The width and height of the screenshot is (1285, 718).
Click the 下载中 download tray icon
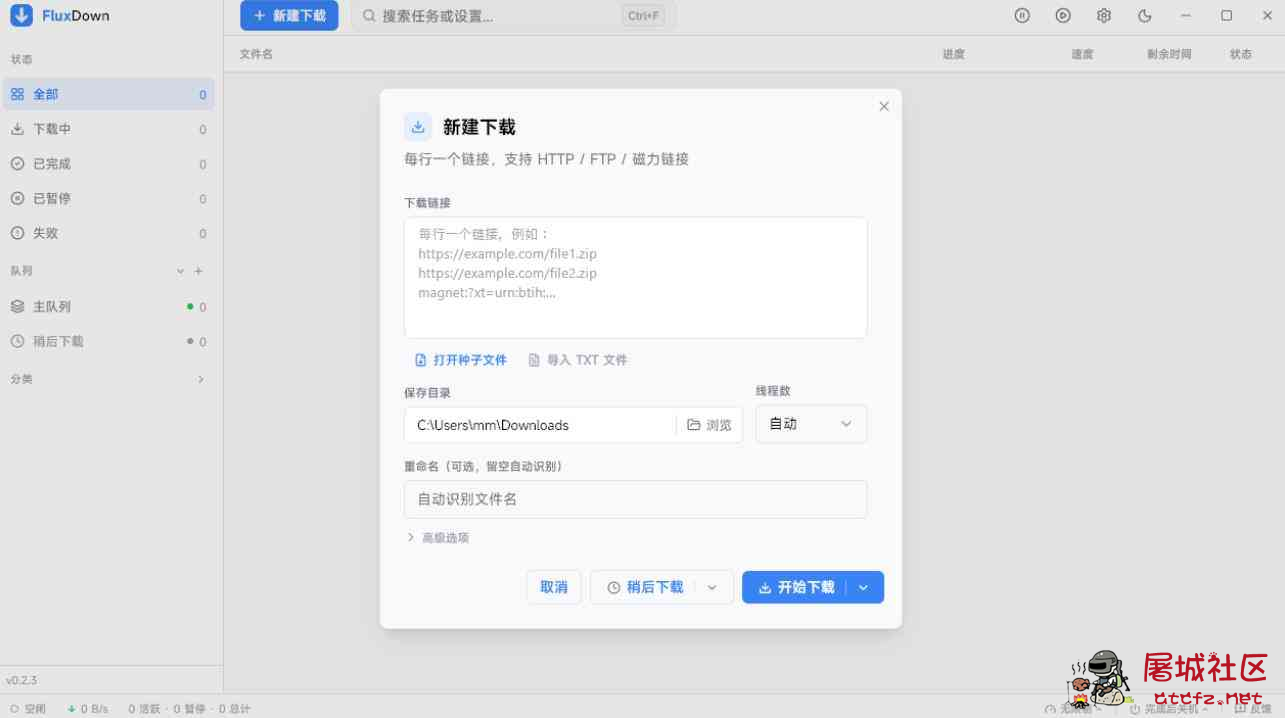17,129
